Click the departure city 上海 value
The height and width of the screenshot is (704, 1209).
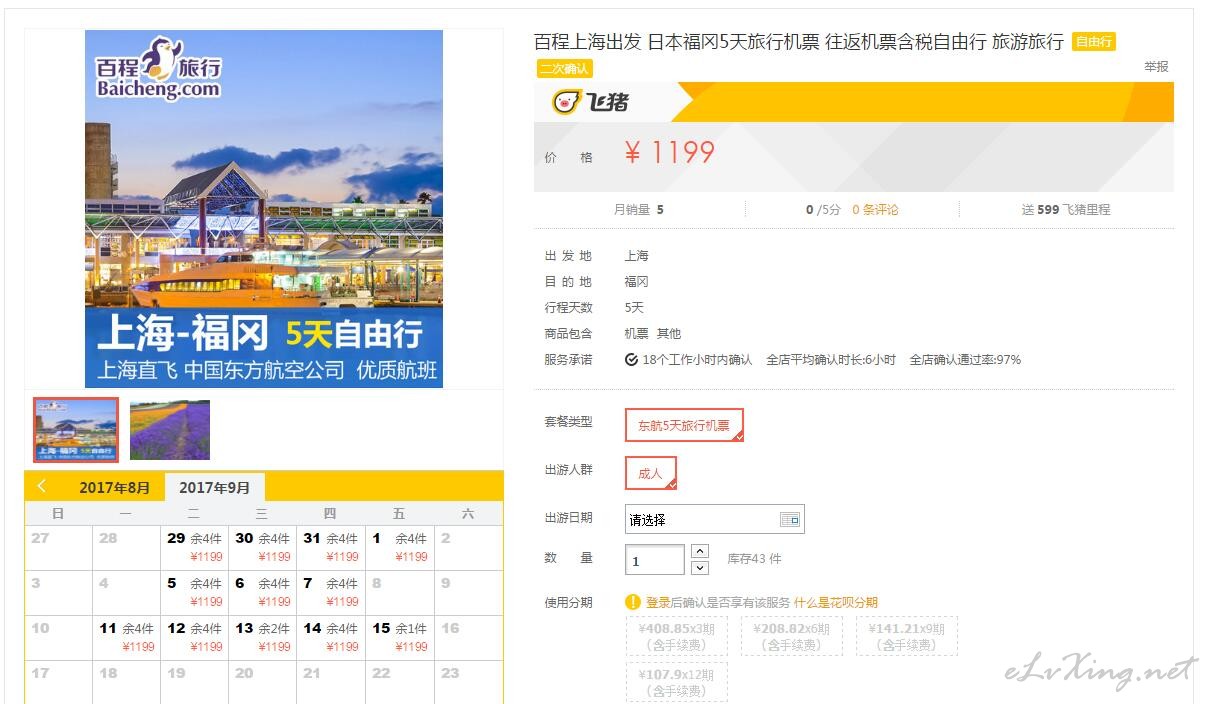(637, 256)
